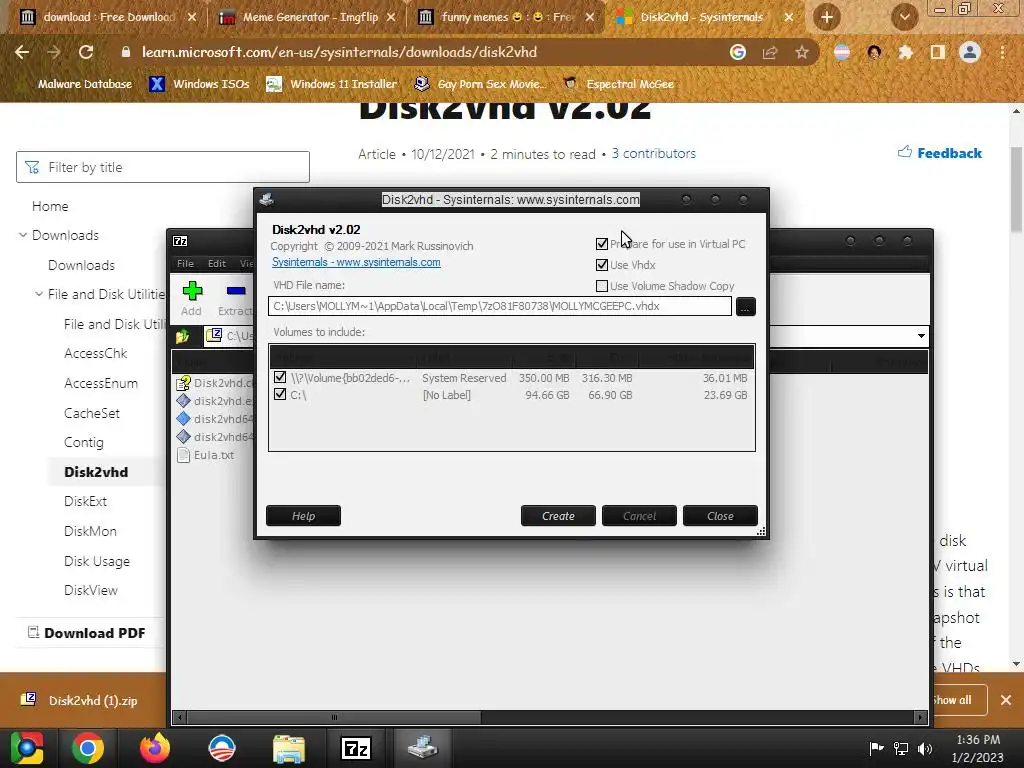The height and width of the screenshot is (768, 1024).
Task: Switch to the funny memes tab
Action: (x=506, y=17)
